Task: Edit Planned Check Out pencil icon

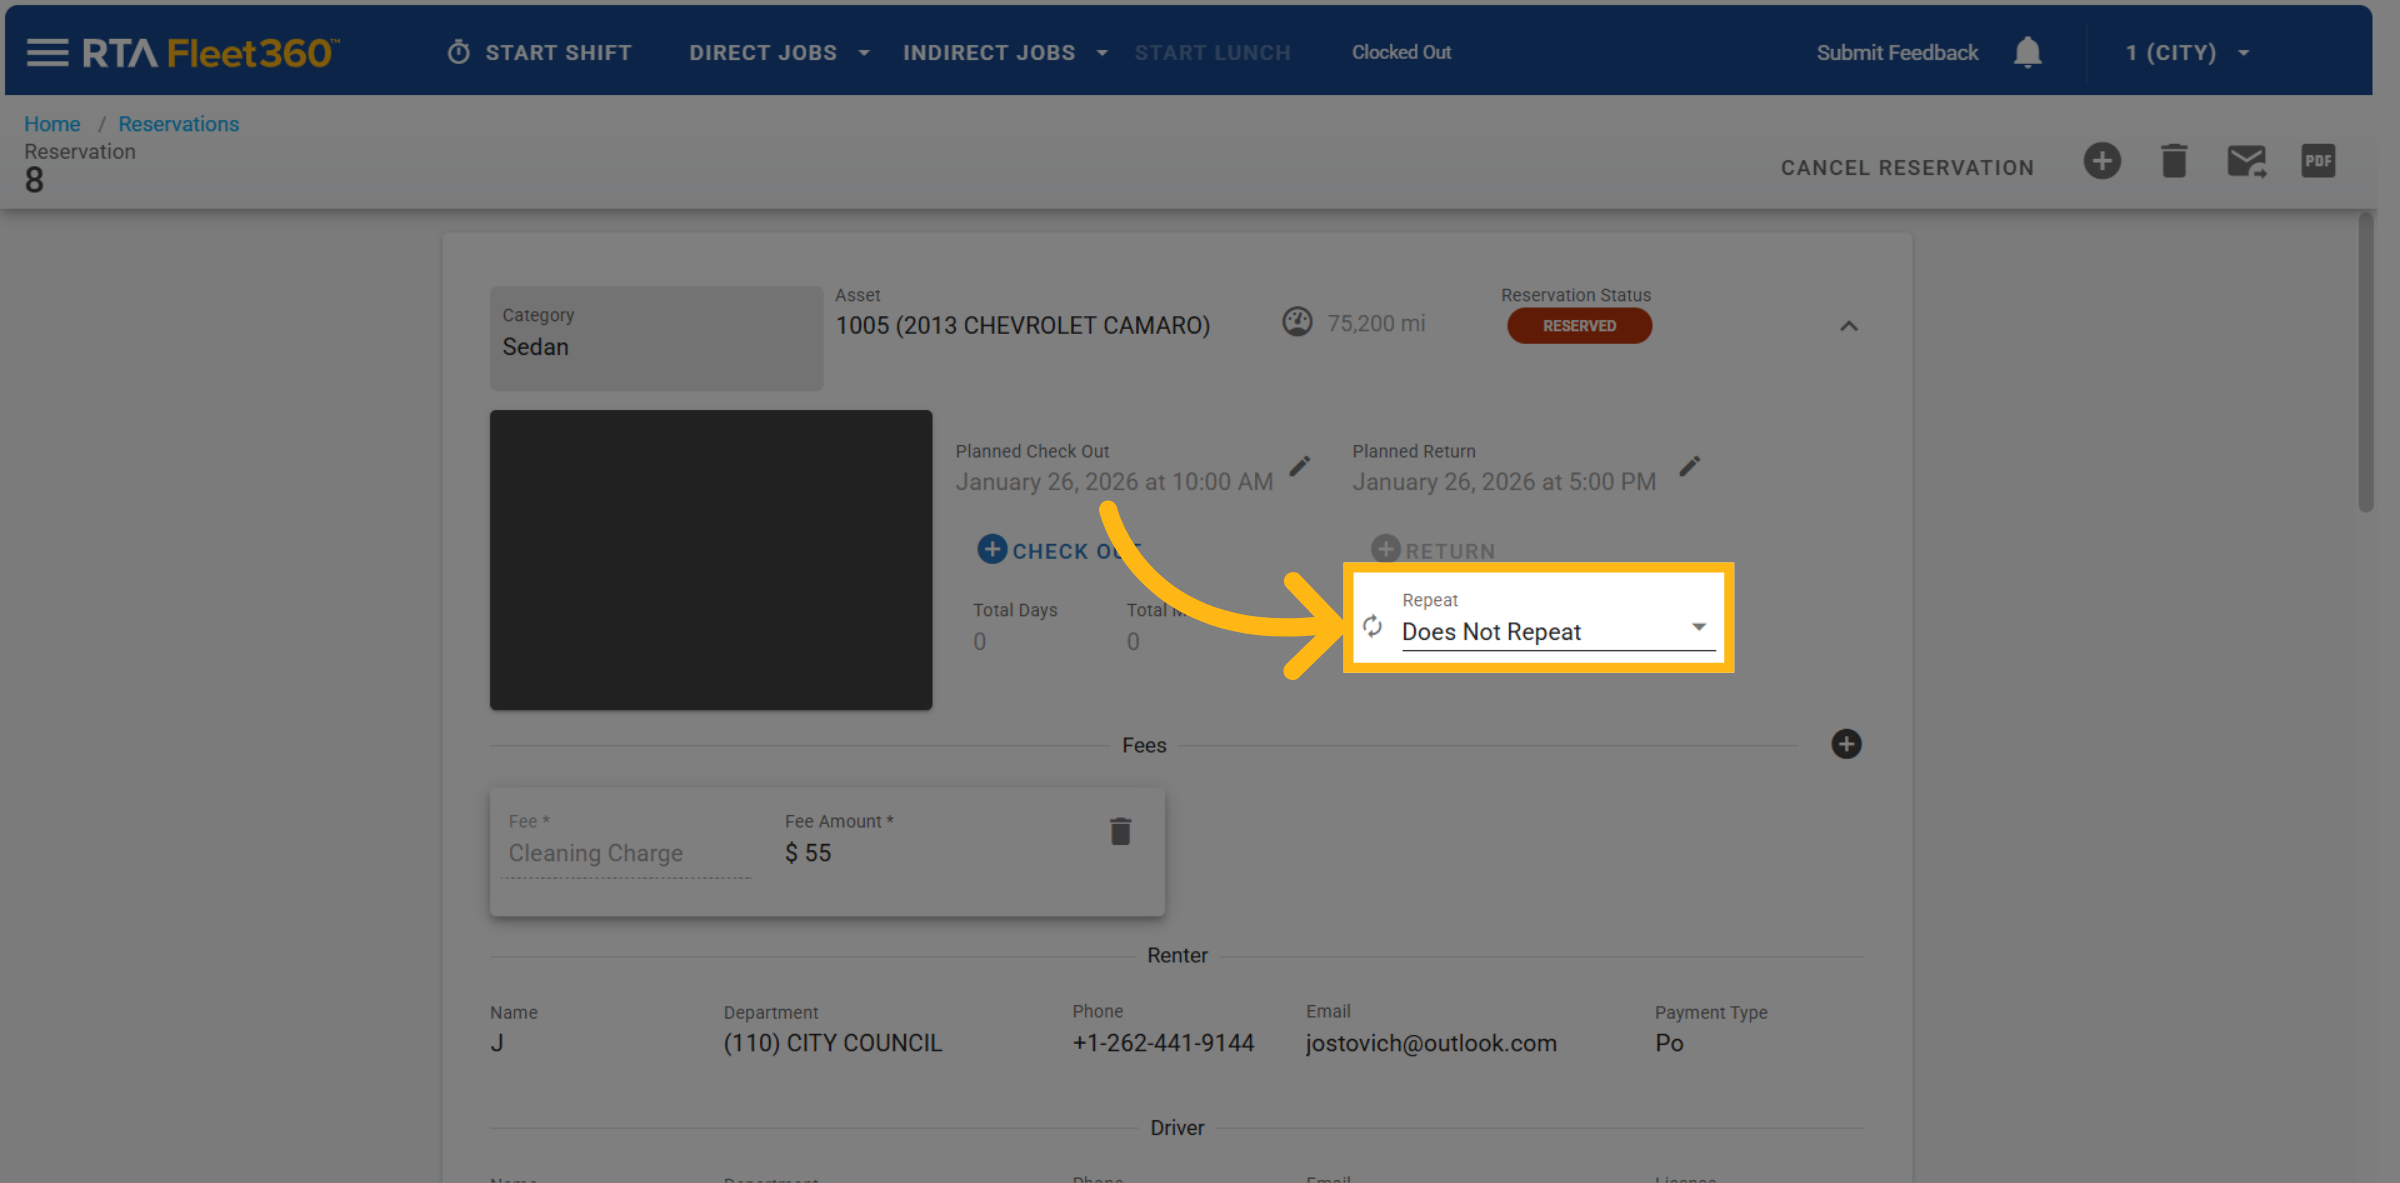Action: 1299,467
